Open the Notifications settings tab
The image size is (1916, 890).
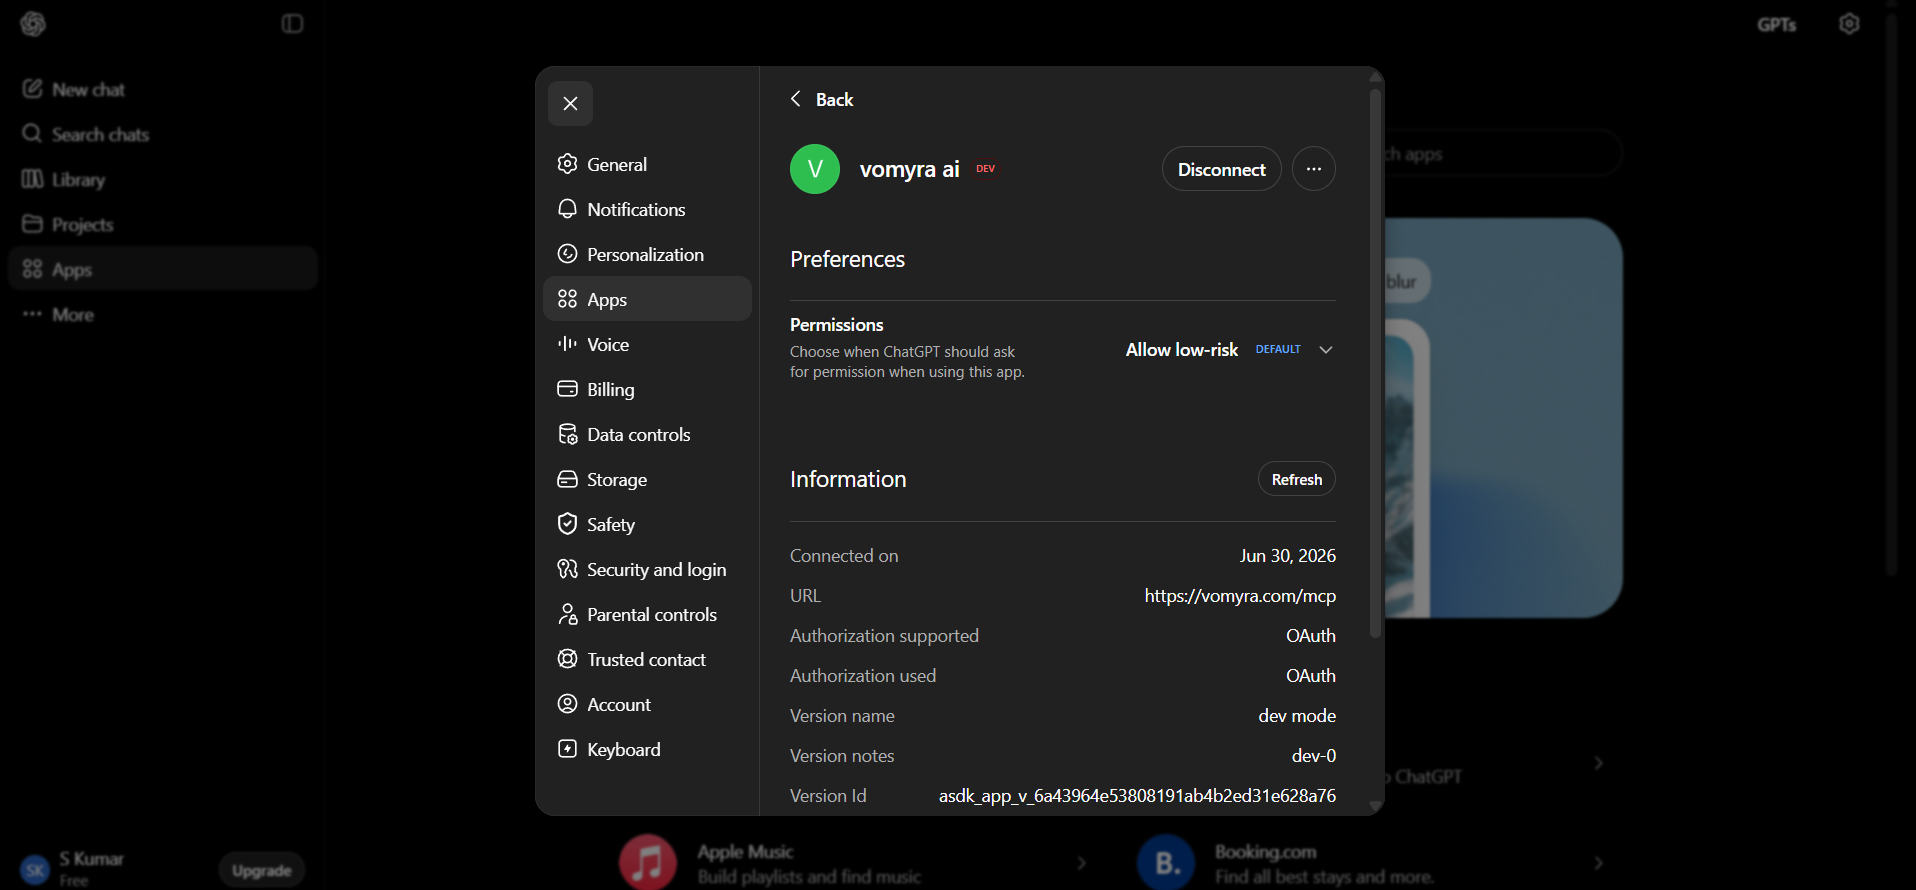[x=647, y=209]
